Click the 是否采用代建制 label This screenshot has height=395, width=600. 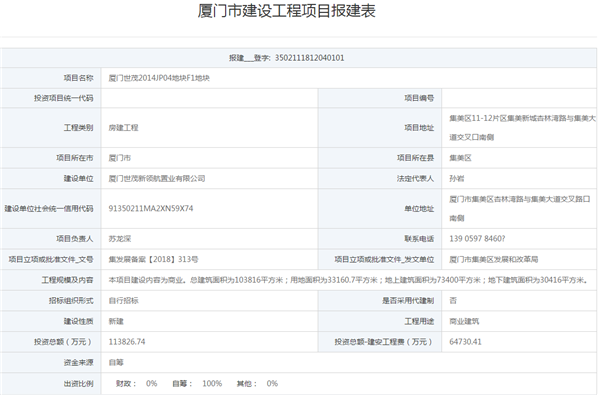click(408, 300)
